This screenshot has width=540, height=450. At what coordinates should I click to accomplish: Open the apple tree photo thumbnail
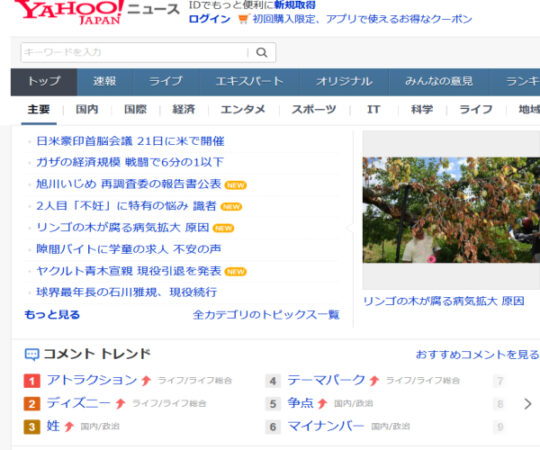(451, 210)
